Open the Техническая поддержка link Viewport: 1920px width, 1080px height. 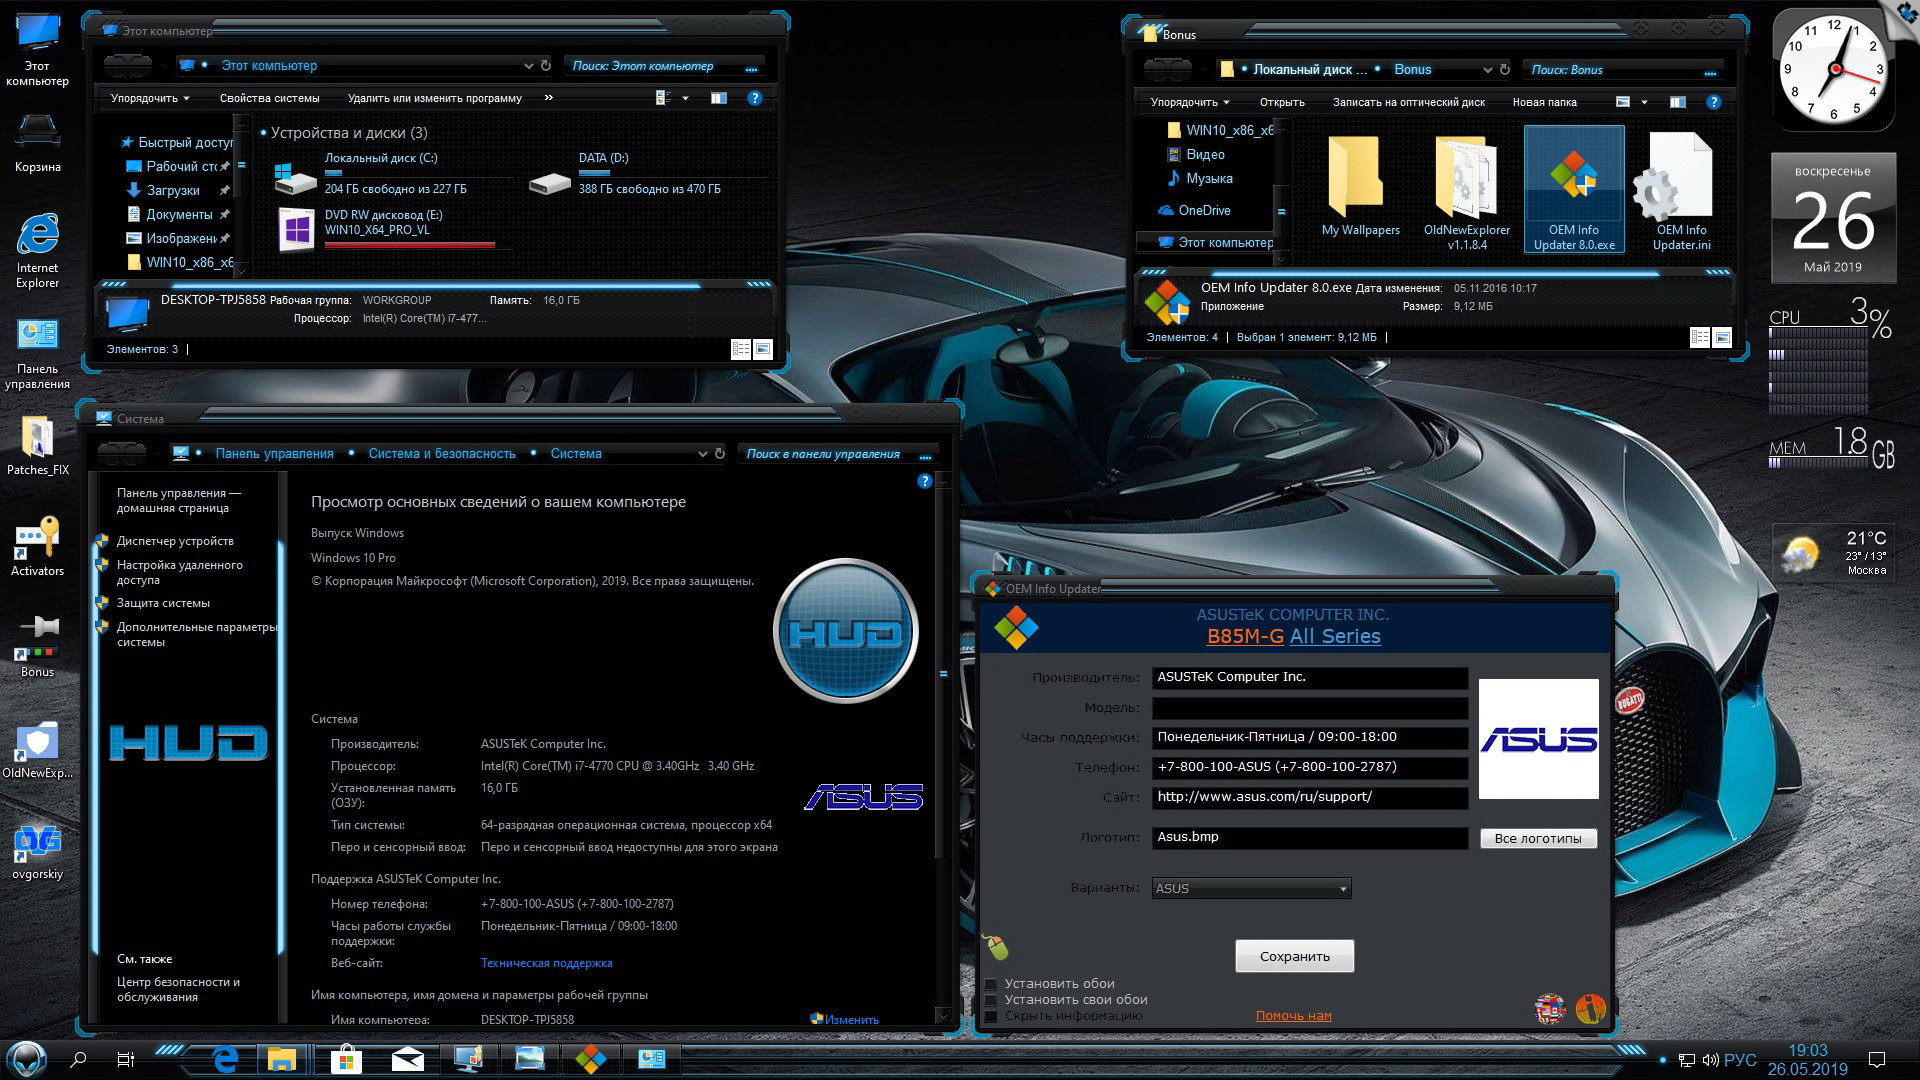546,963
